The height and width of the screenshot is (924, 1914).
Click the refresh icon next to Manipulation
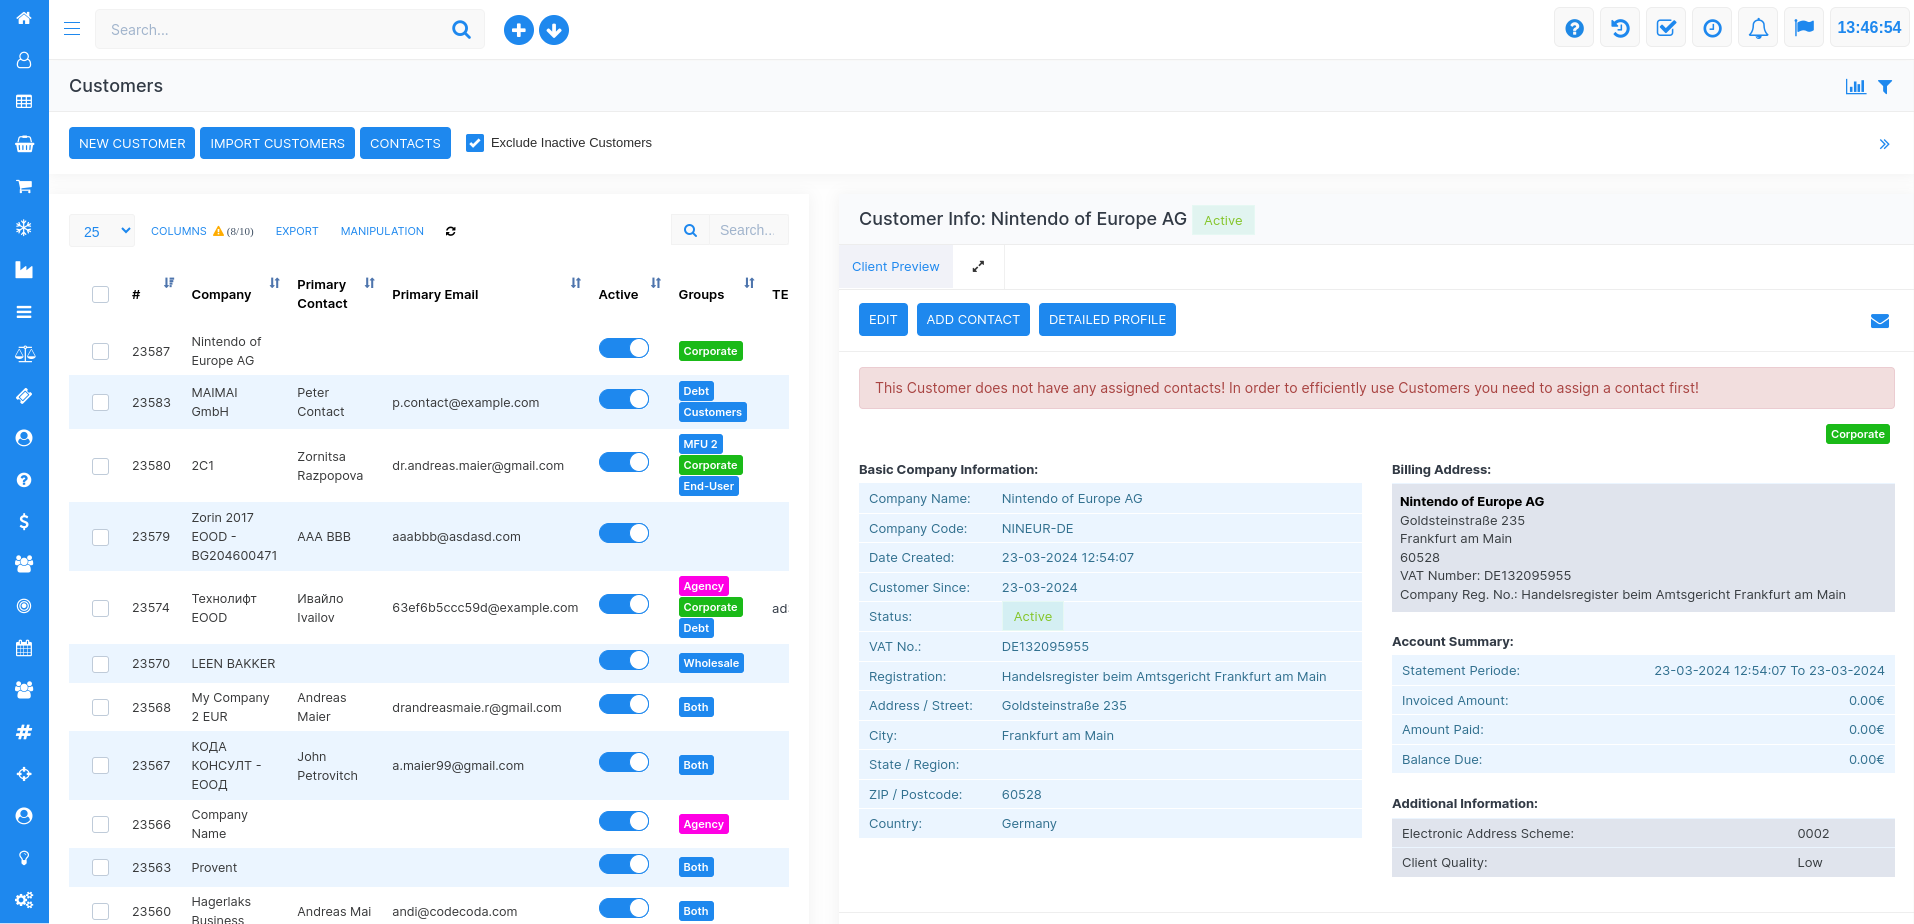pyautogui.click(x=451, y=231)
